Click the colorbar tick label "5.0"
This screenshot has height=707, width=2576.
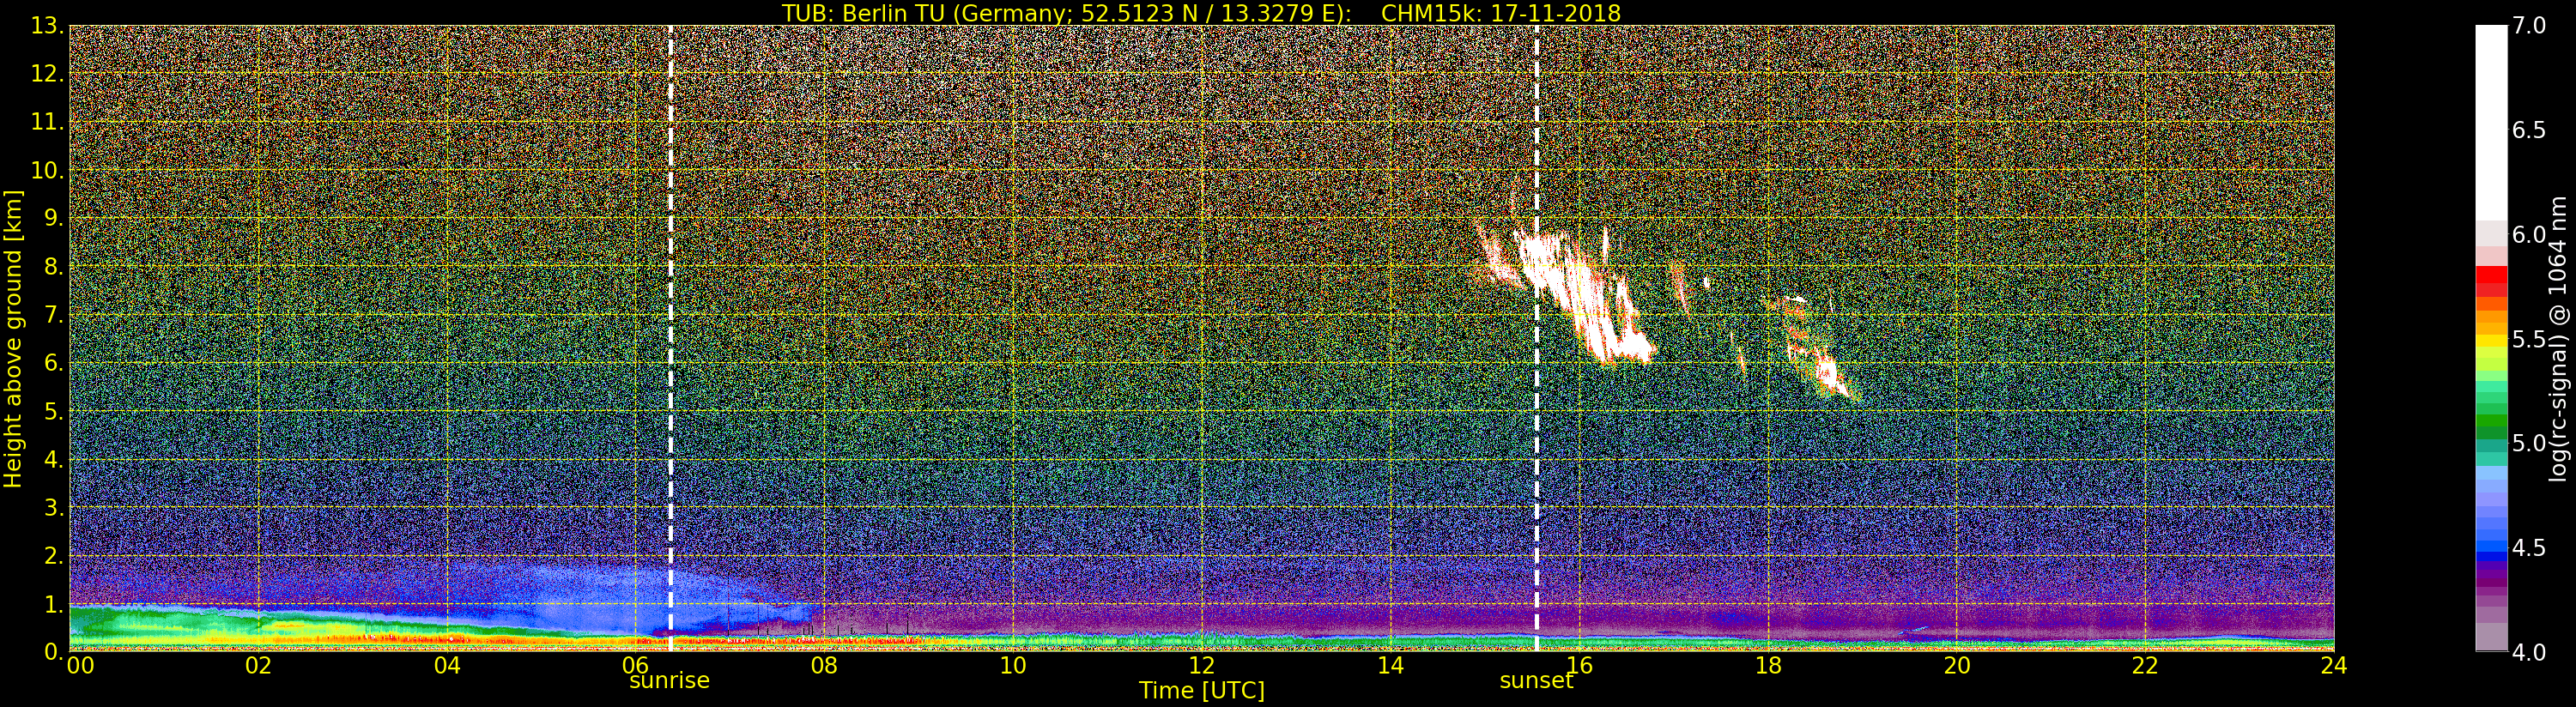click(x=2529, y=443)
